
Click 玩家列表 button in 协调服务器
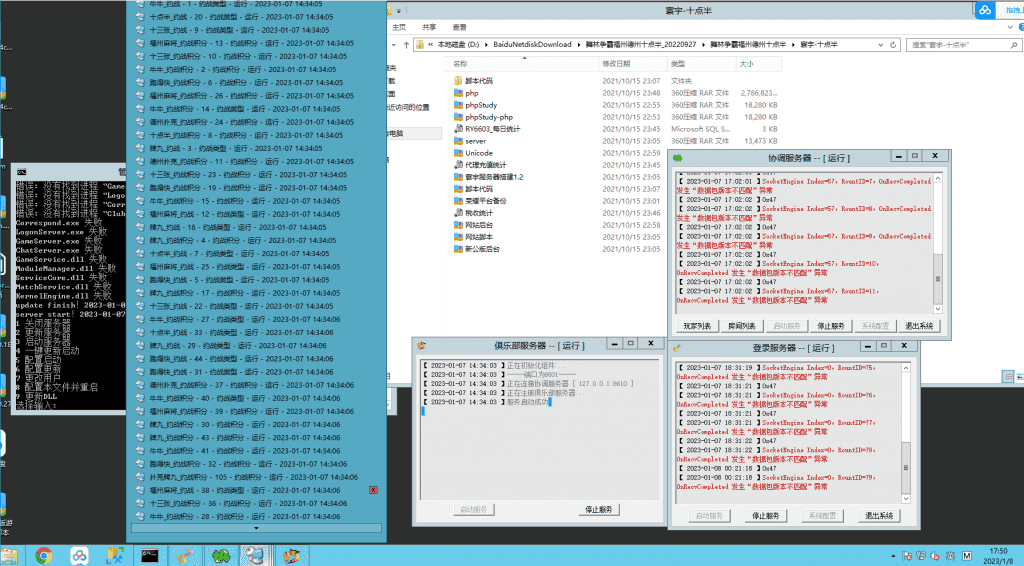(x=697, y=326)
